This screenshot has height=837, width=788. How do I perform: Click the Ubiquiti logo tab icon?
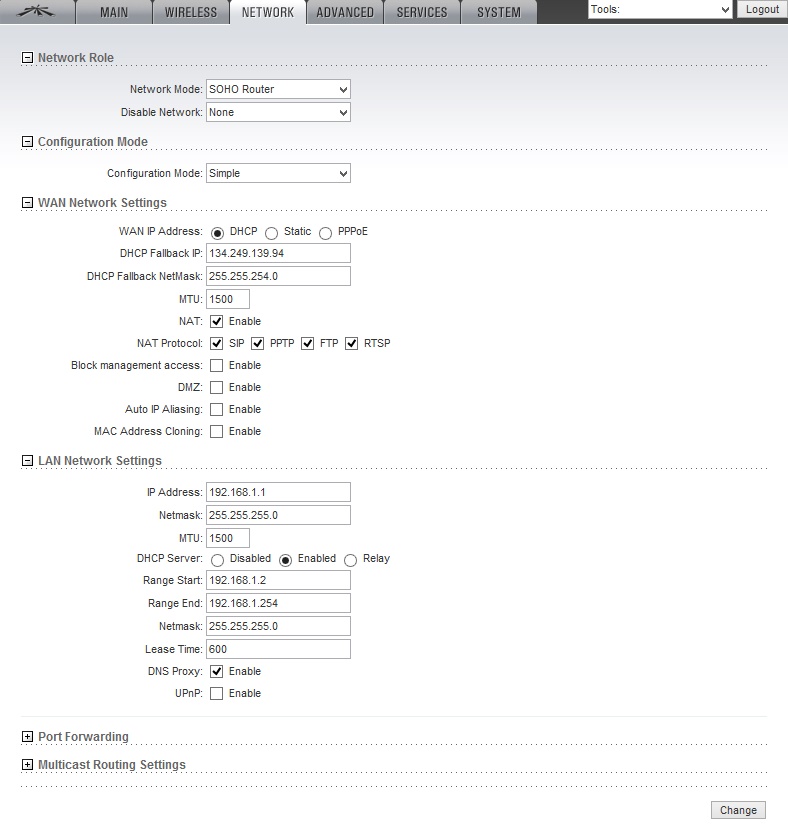[x=41, y=12]
